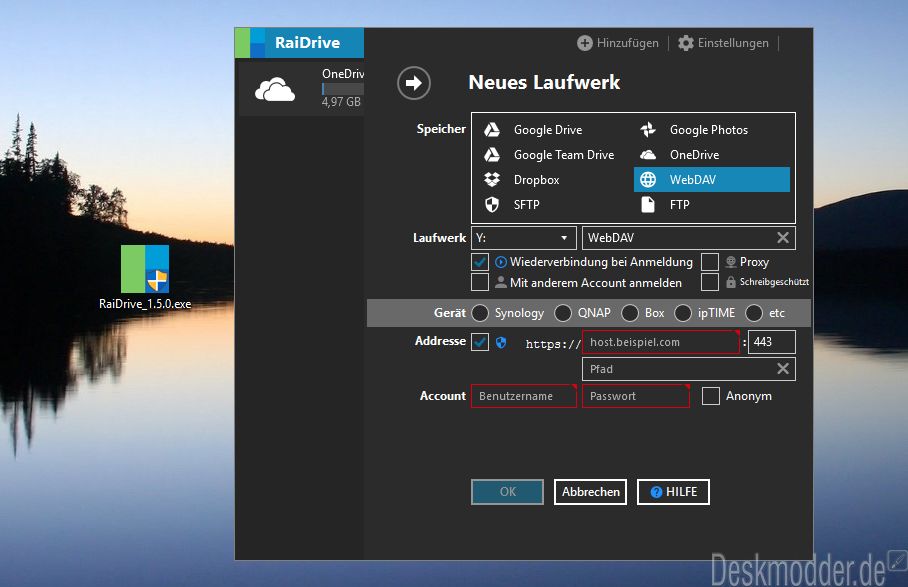Click the Dropbox box icon
This screenshot has width=908, height=587.
coord(492,179)
